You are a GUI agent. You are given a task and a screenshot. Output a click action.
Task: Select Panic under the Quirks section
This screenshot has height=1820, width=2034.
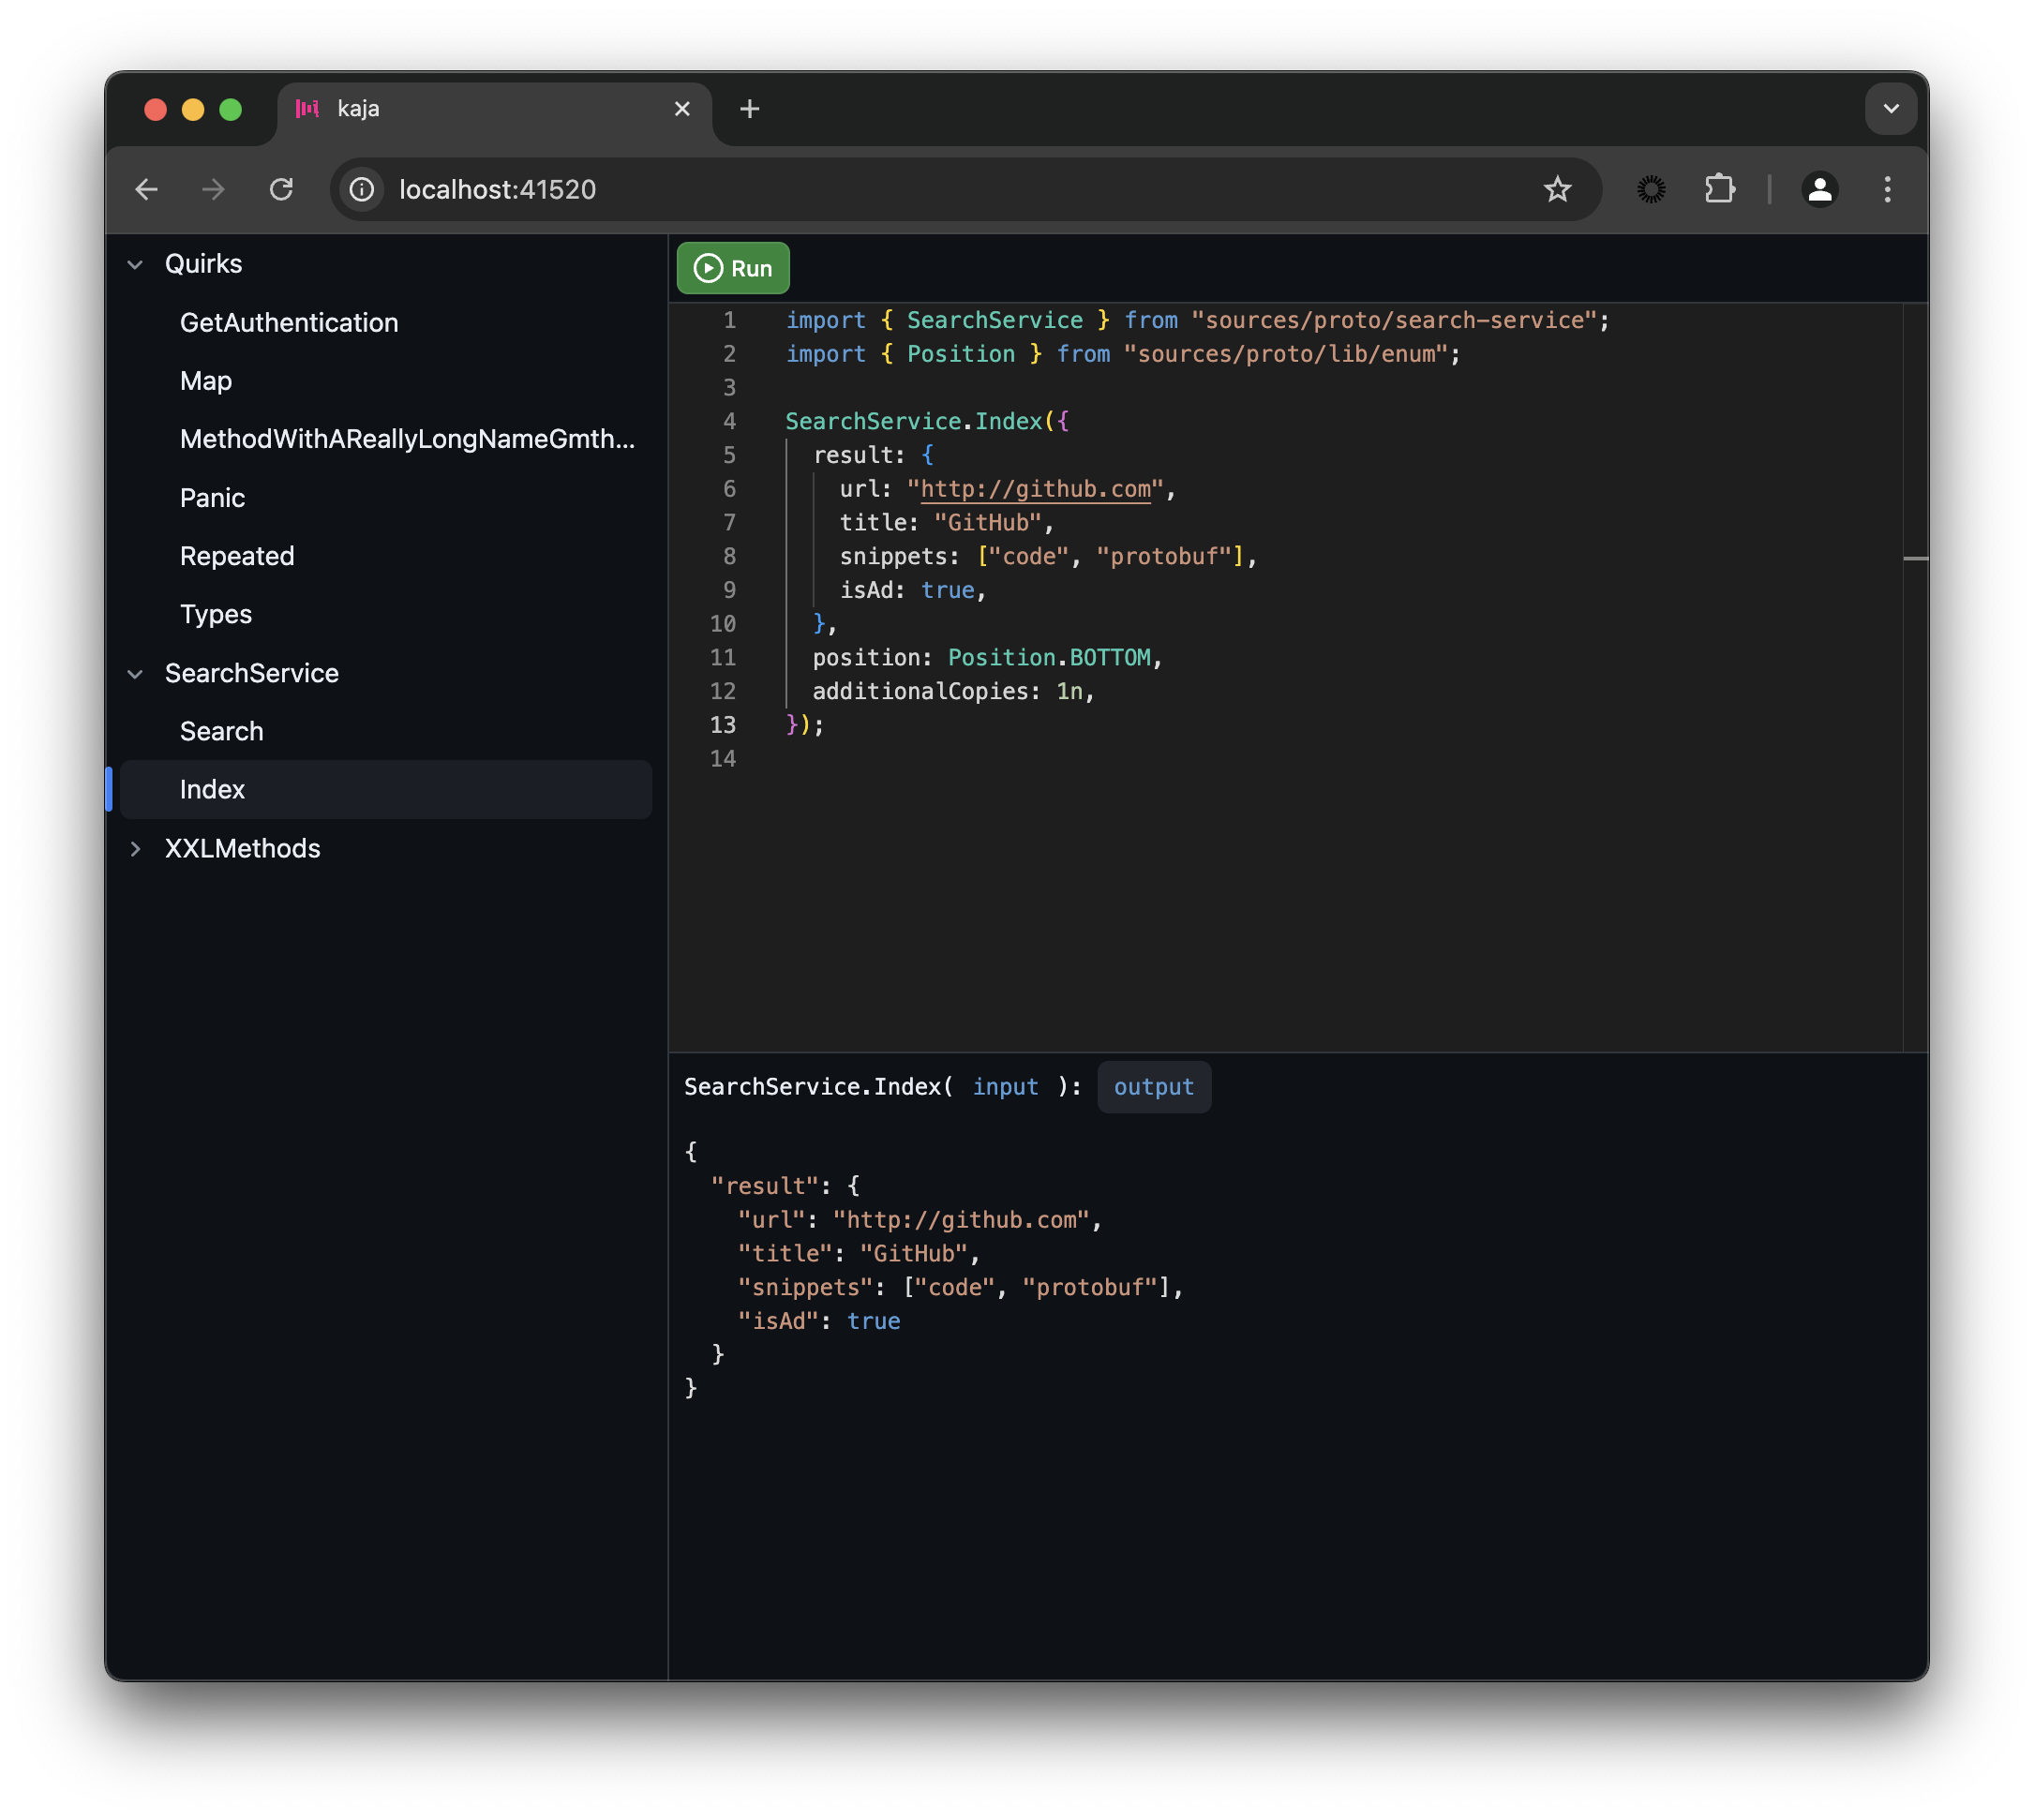click(x=212, y=497)
